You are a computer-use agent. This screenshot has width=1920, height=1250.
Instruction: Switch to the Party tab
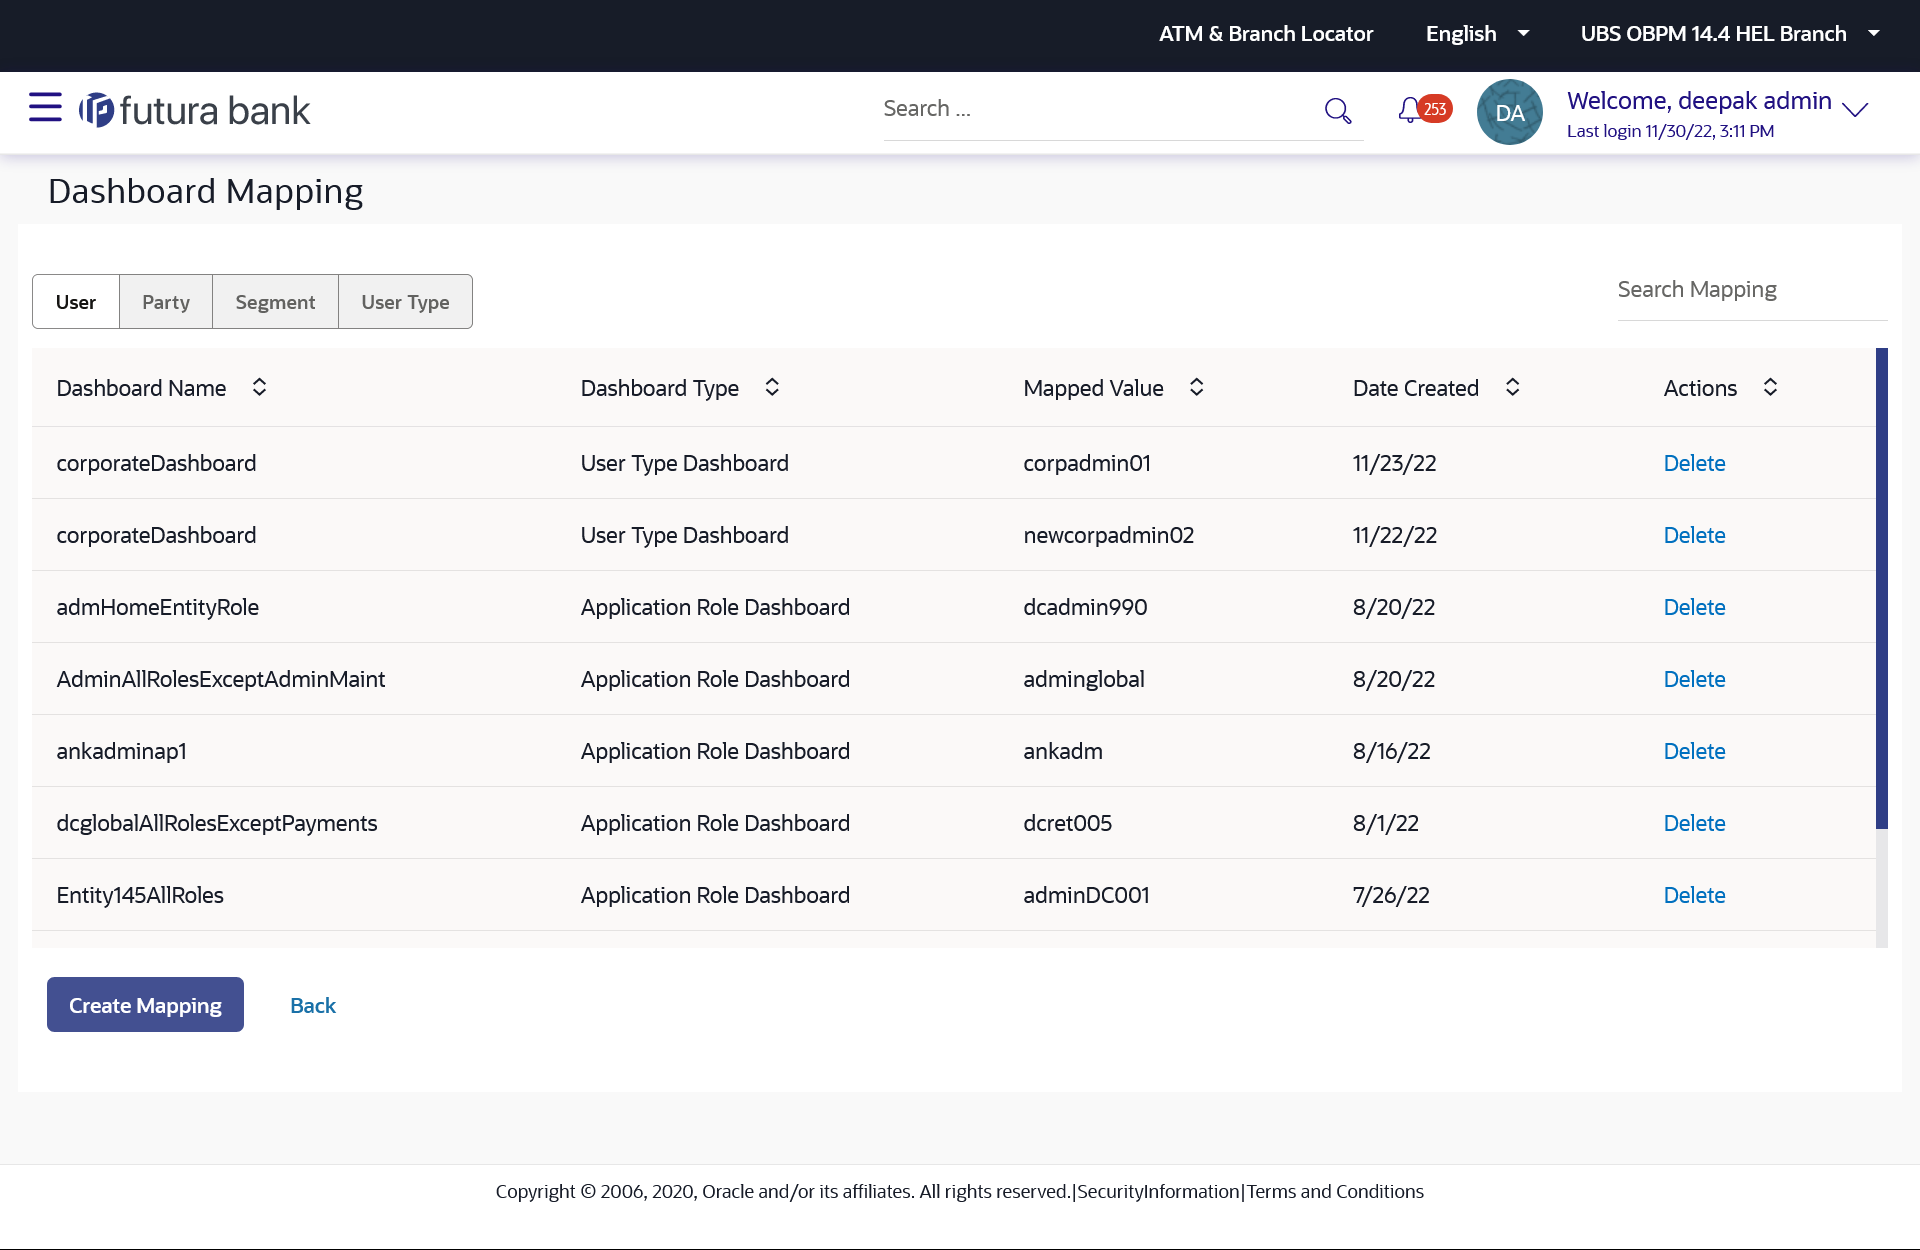(x=166, y=302)
